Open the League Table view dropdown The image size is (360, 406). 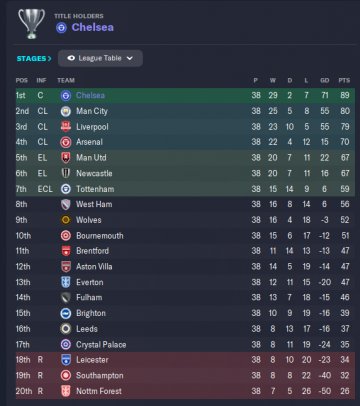pos(100,58)
